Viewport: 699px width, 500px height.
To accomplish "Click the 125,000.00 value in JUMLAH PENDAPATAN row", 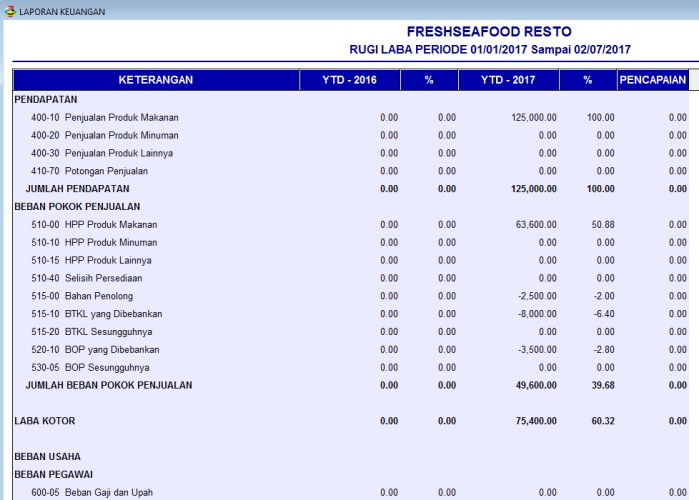I will [x=534, y=189].
